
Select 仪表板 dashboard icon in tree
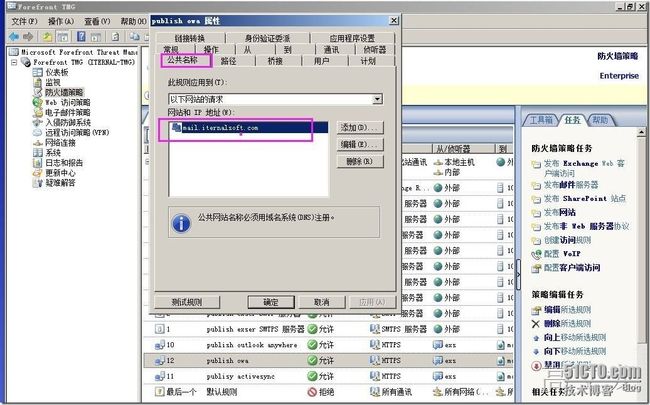(37, 72)
